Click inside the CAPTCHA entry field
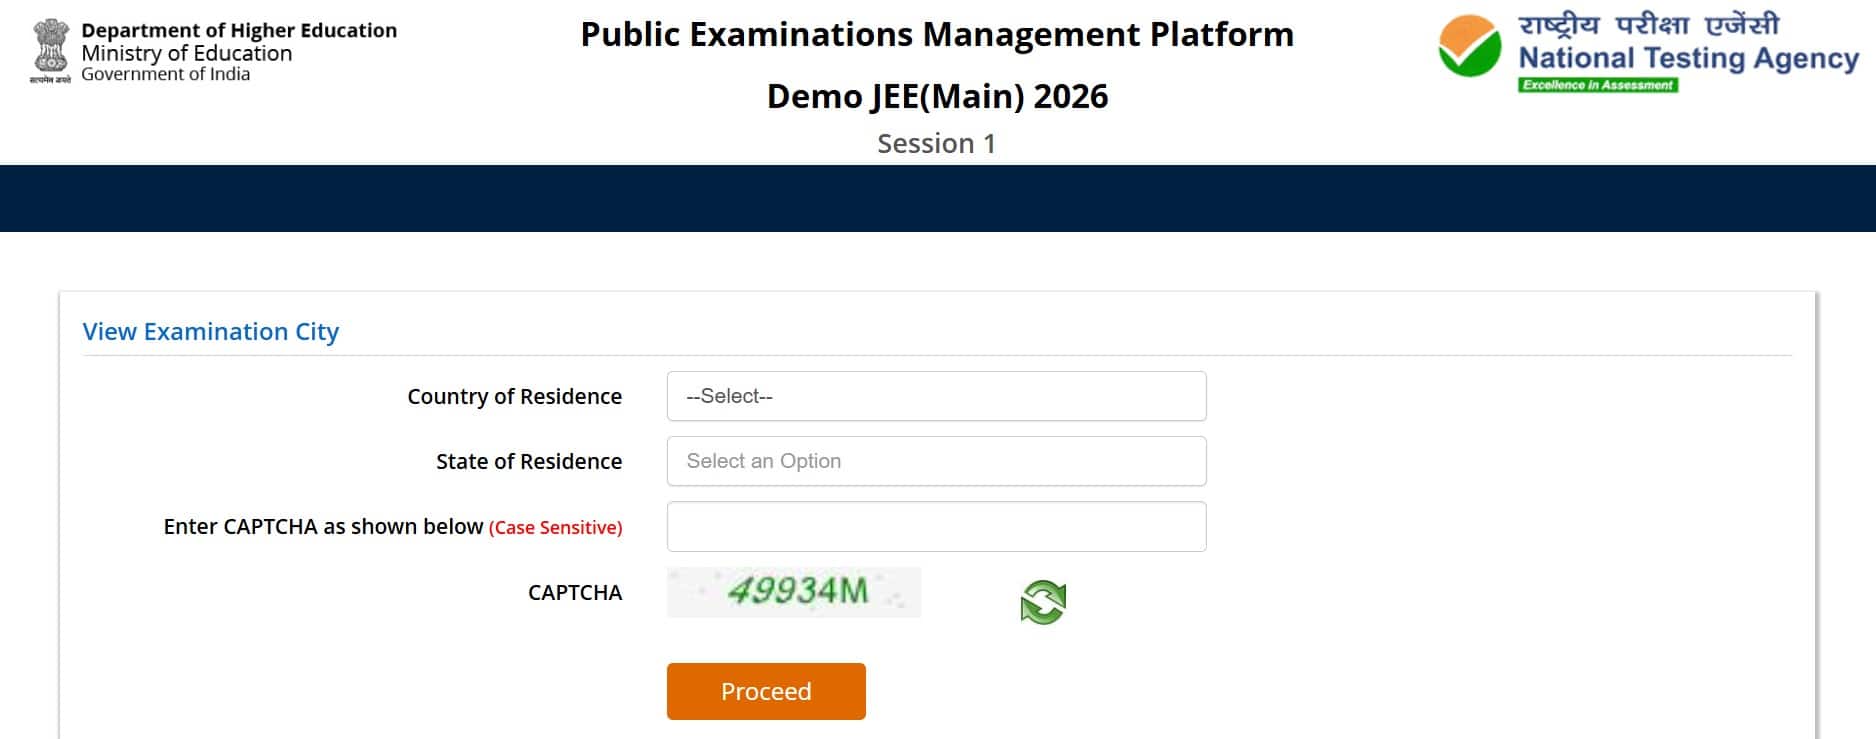Screen dimensions: 1876x739 point(936,526)
